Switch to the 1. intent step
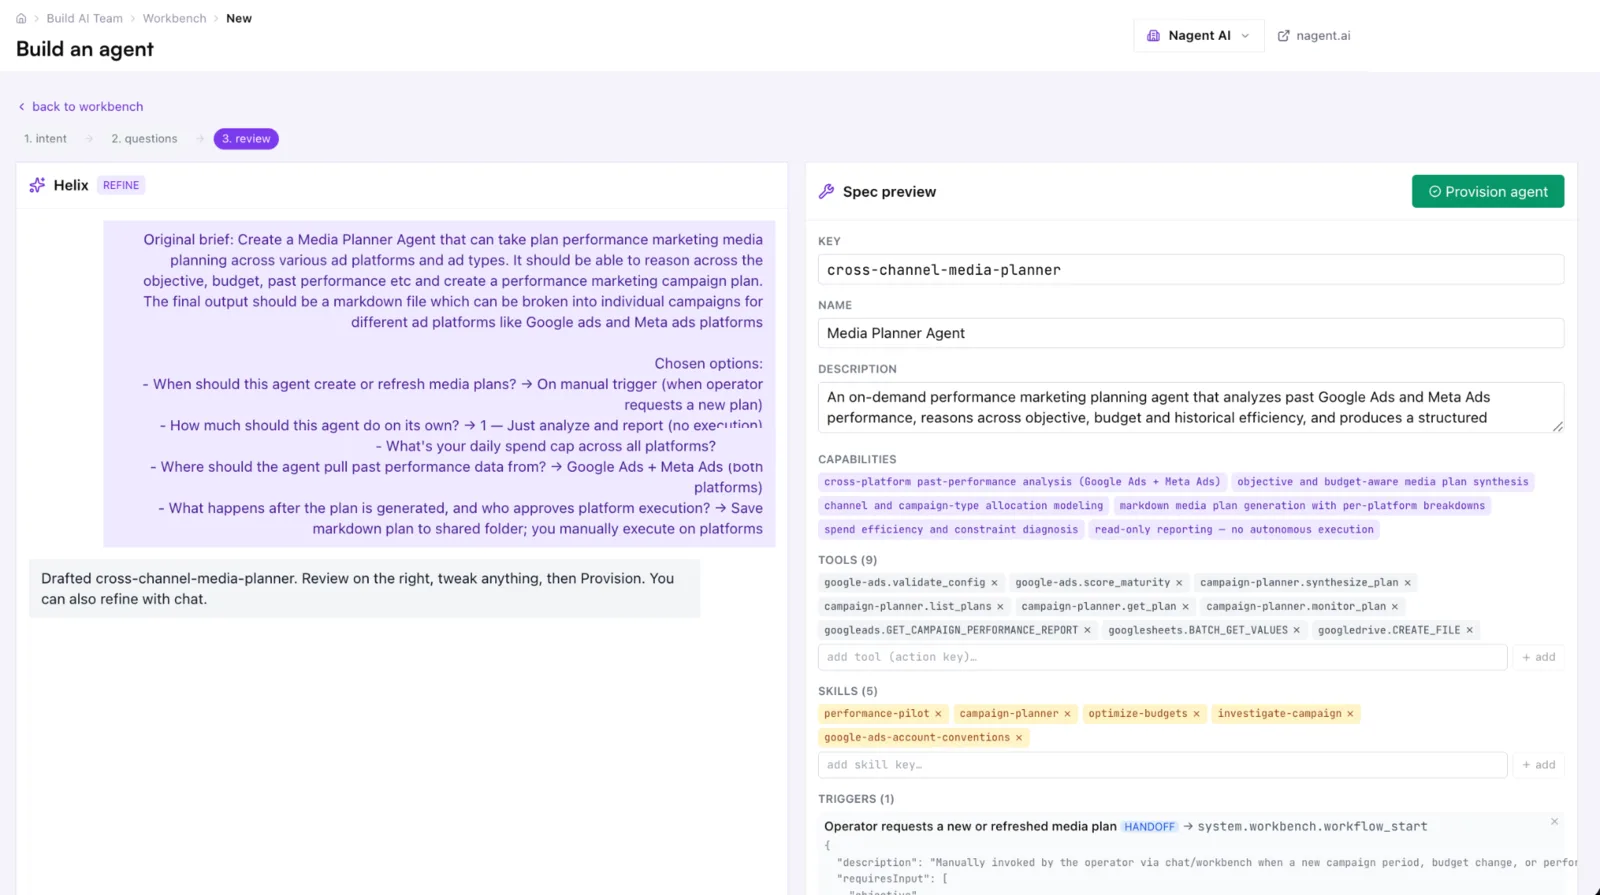The height and width of the screenshot is (895, 1600). (46, 139)
